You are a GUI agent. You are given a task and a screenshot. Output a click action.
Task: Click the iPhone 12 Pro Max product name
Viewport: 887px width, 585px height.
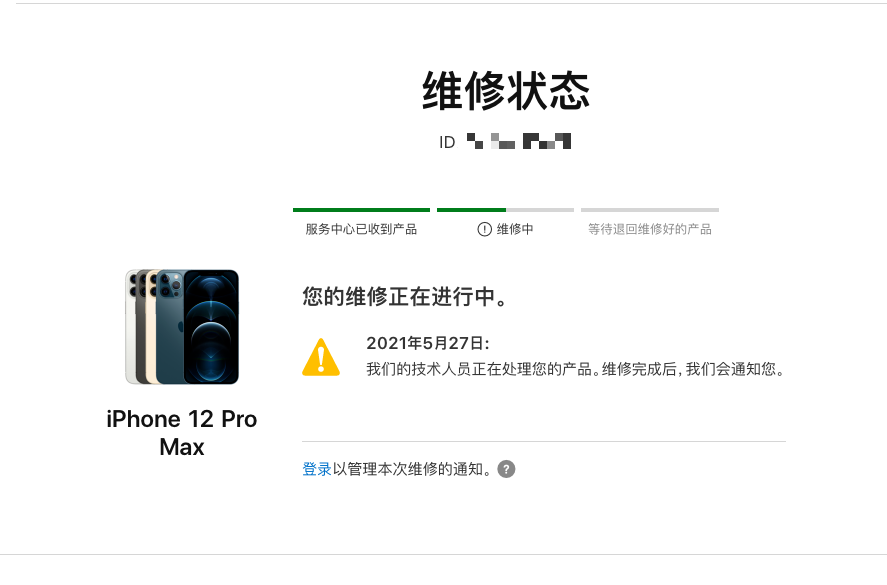[182, 433]
